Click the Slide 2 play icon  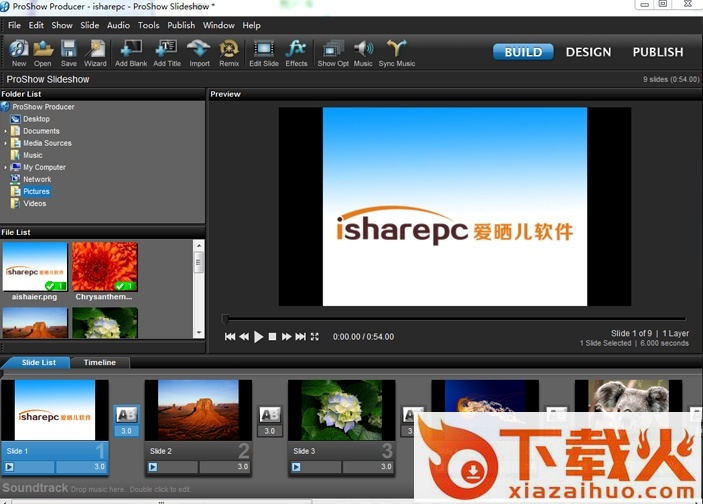pos(153,467)
